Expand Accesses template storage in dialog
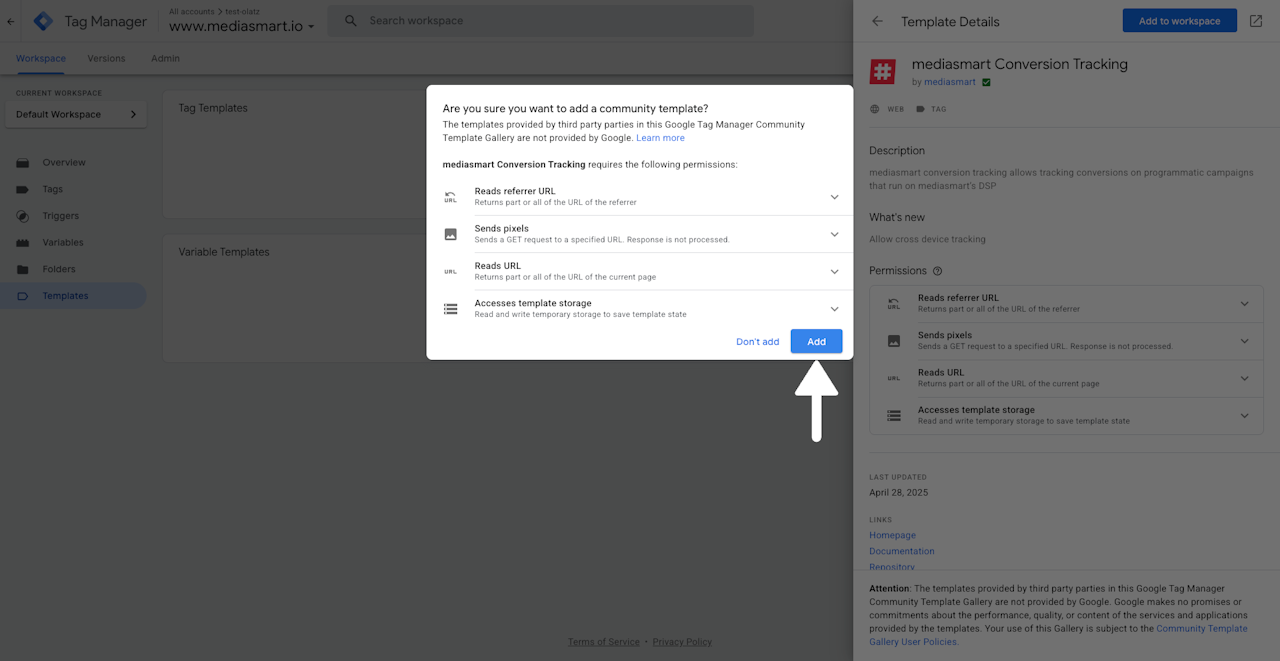The width and height of the screenshot is (1280, 661). click(x=834, y=309)
